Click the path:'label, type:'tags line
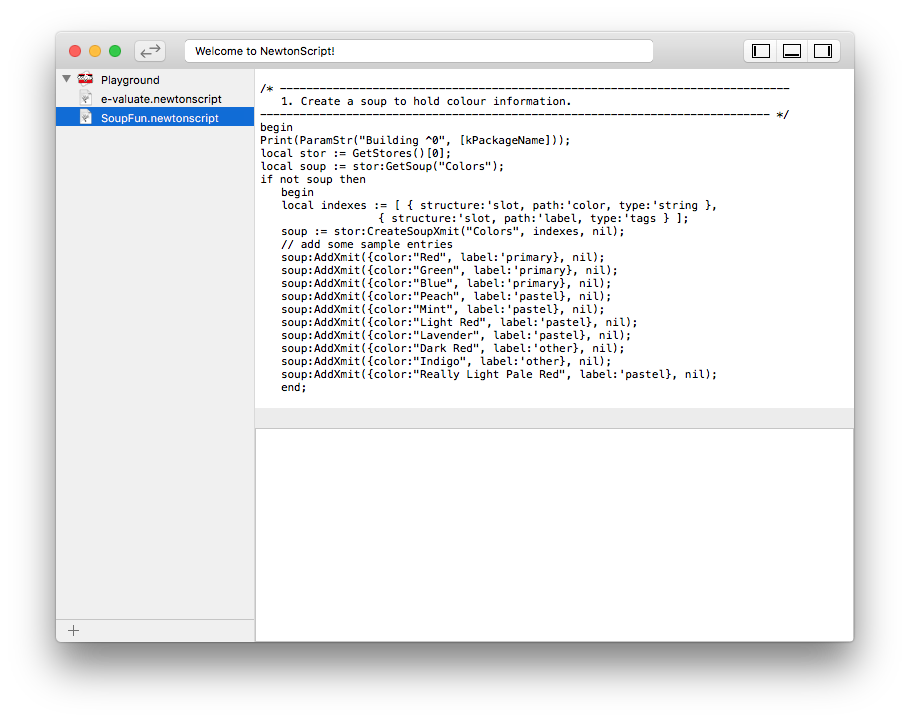 (533, 218)
